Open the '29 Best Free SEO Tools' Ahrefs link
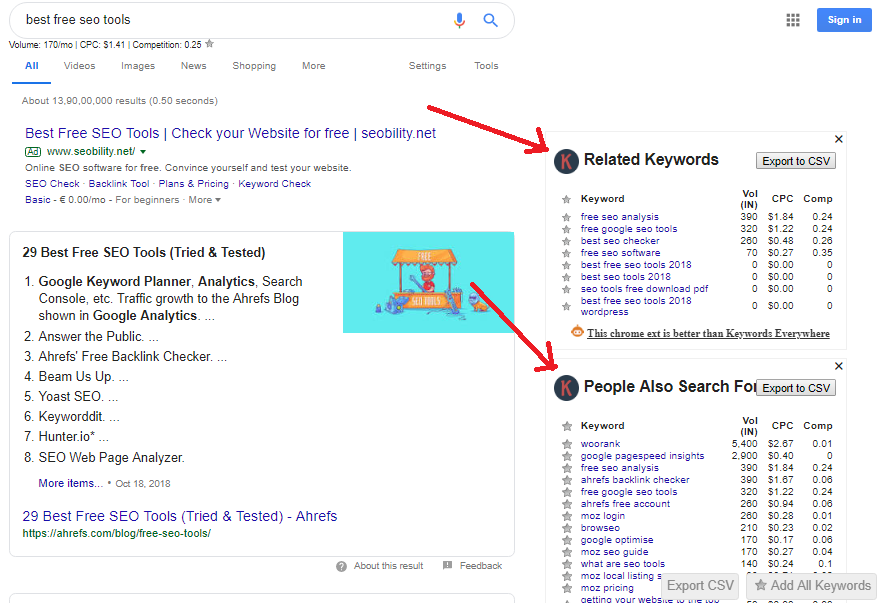This screenshot has height=603, width=879. point(180,516)
